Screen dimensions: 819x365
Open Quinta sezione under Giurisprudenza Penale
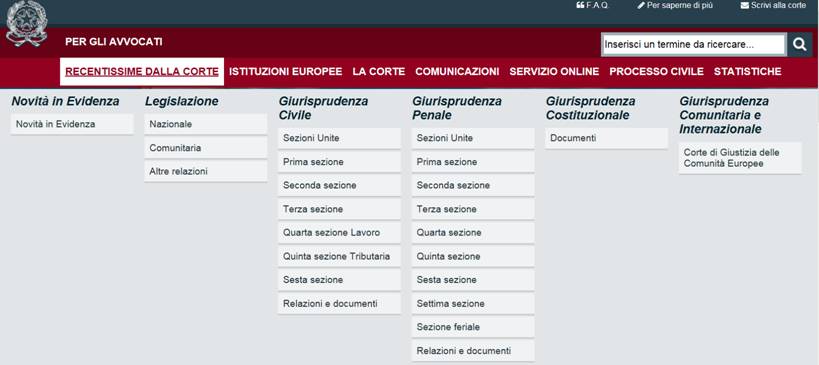473,256
